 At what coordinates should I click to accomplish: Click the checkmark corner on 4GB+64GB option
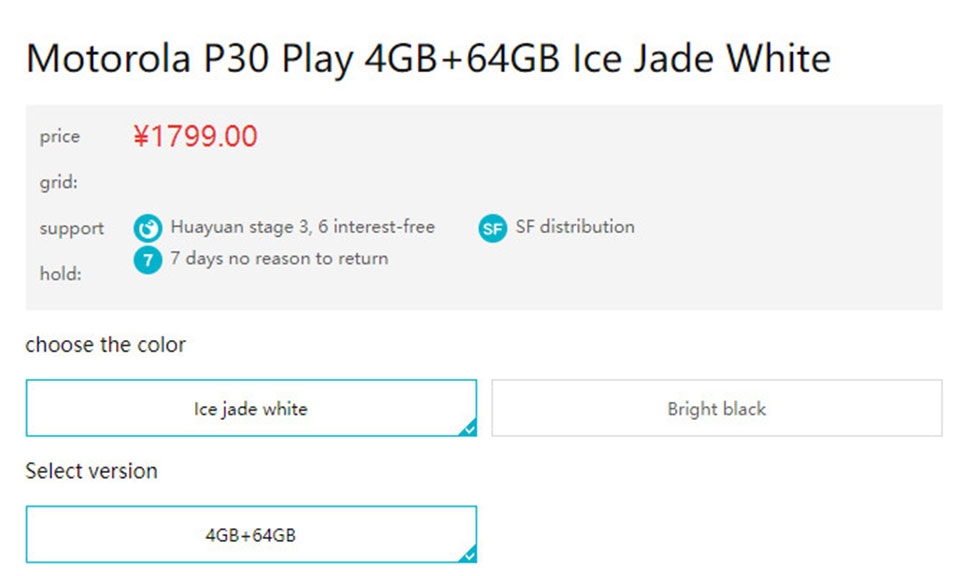(468, 554)
